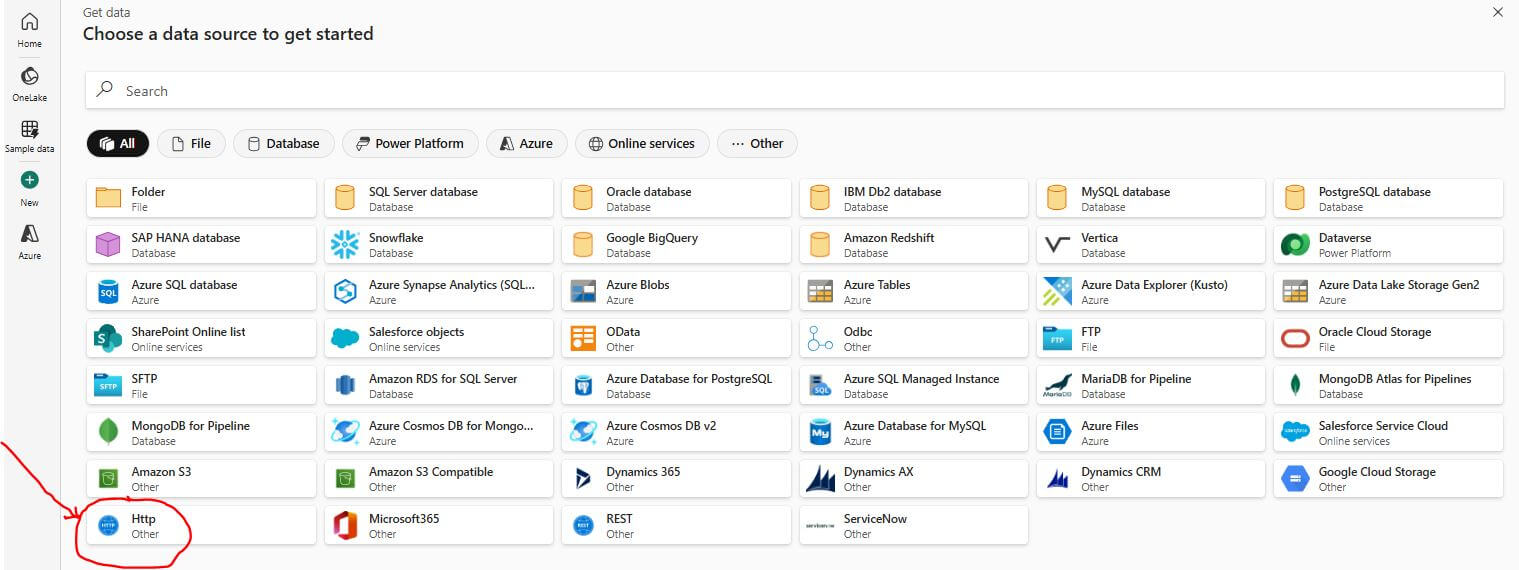This screenshot has width=1519, height=570.
Task: Choose the OData connector icon
Action: pos(583,339)
